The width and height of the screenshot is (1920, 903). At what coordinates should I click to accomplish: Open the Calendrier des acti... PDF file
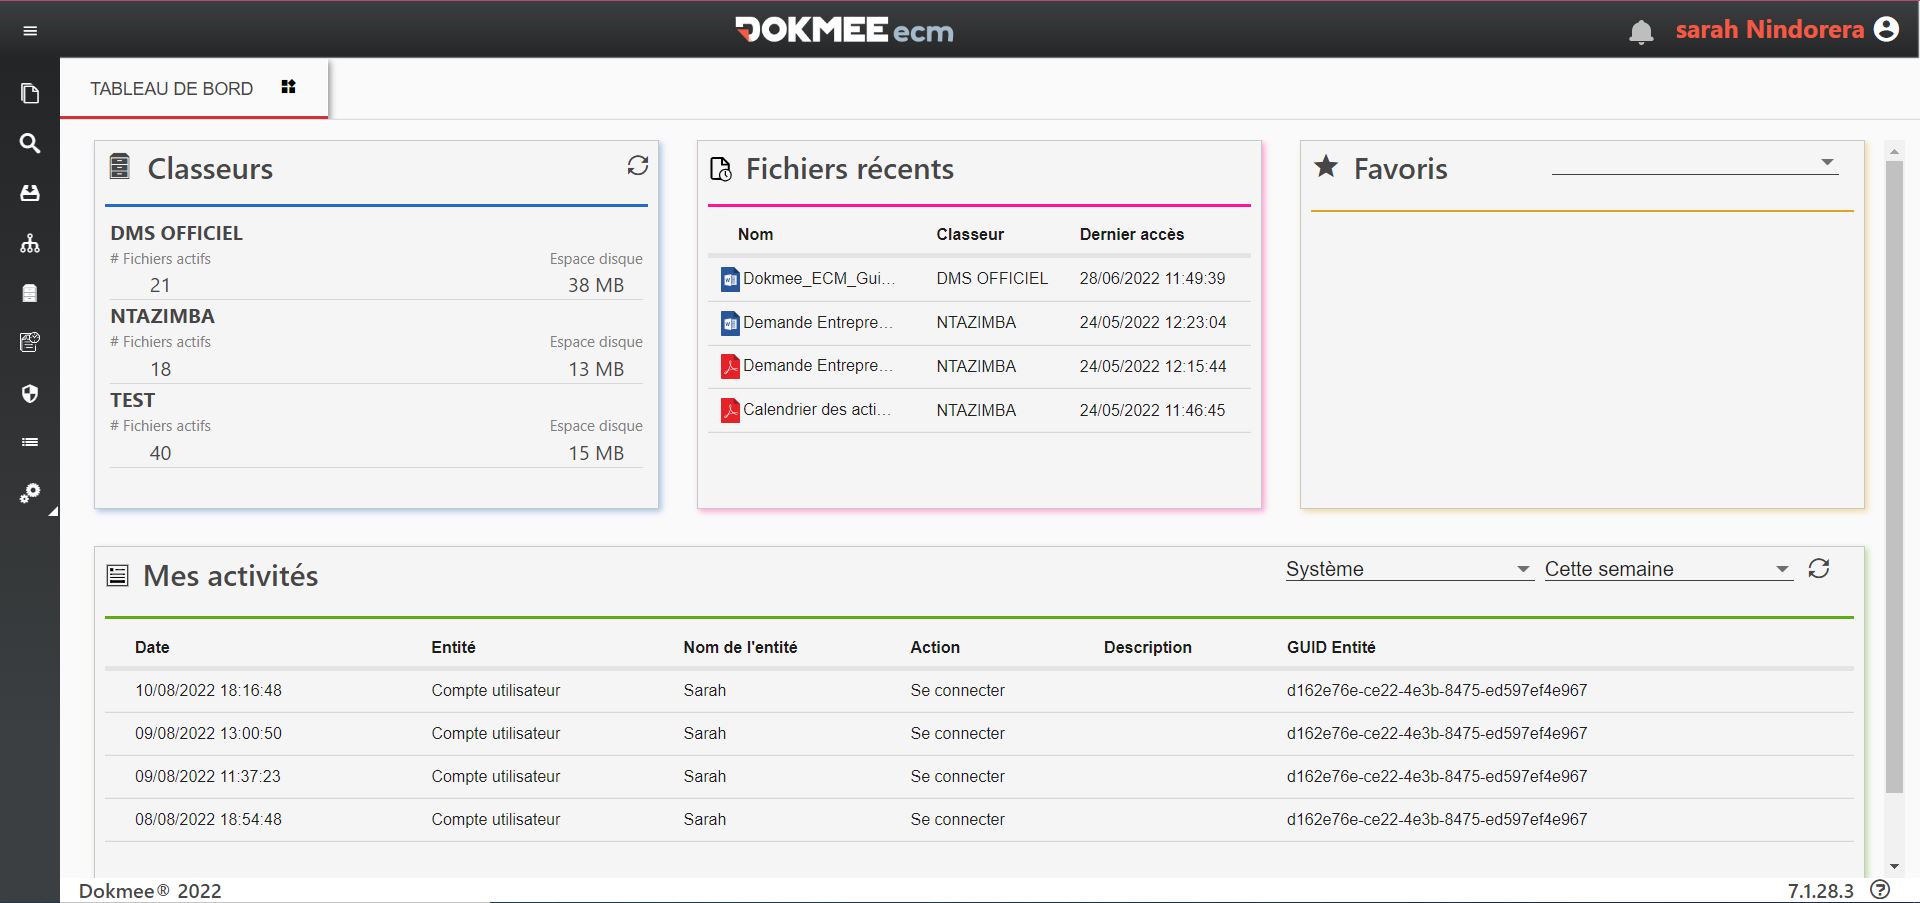click(x=816, y=410)
